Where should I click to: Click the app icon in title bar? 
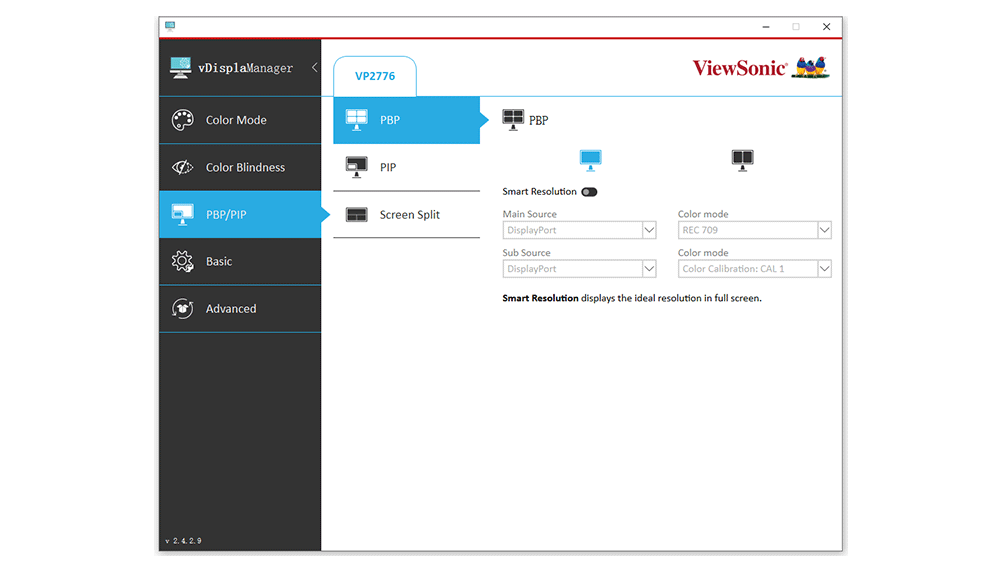coord(170,26)
